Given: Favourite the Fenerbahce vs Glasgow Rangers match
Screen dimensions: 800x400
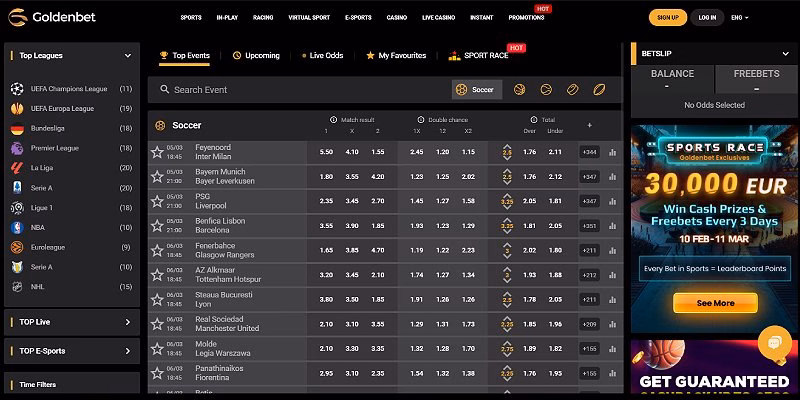Looking at the screenshot, I should (x=157, y=251).
